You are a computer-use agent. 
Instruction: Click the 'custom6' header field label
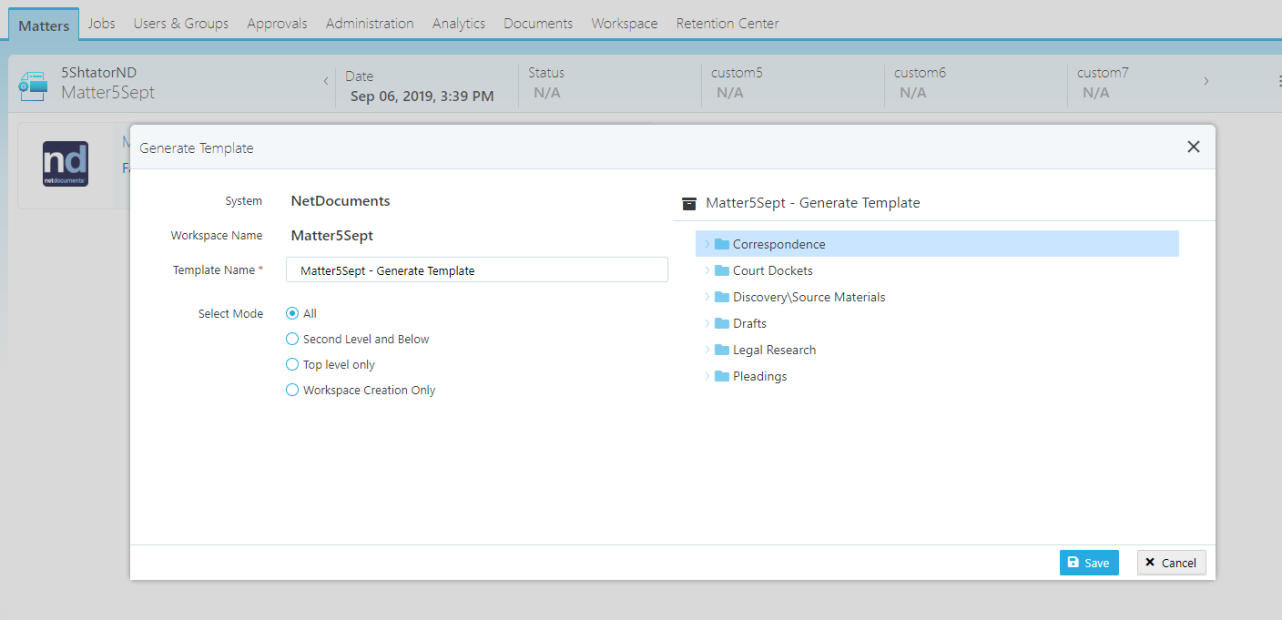click(x=920, y=73)
